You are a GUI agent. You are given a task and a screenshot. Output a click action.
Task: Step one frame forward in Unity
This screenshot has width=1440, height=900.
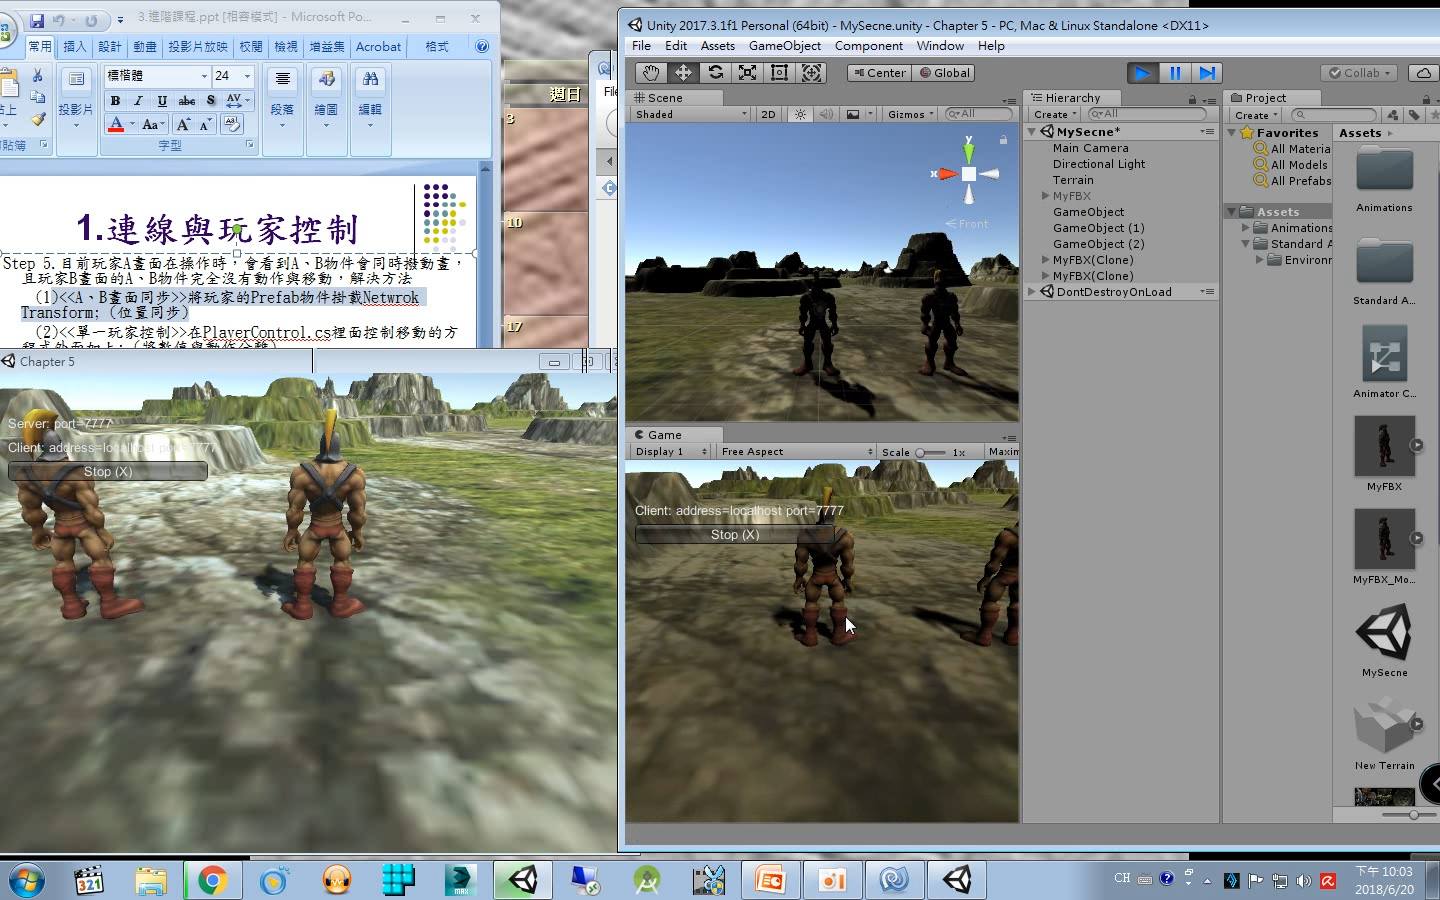click(1207, 73)
